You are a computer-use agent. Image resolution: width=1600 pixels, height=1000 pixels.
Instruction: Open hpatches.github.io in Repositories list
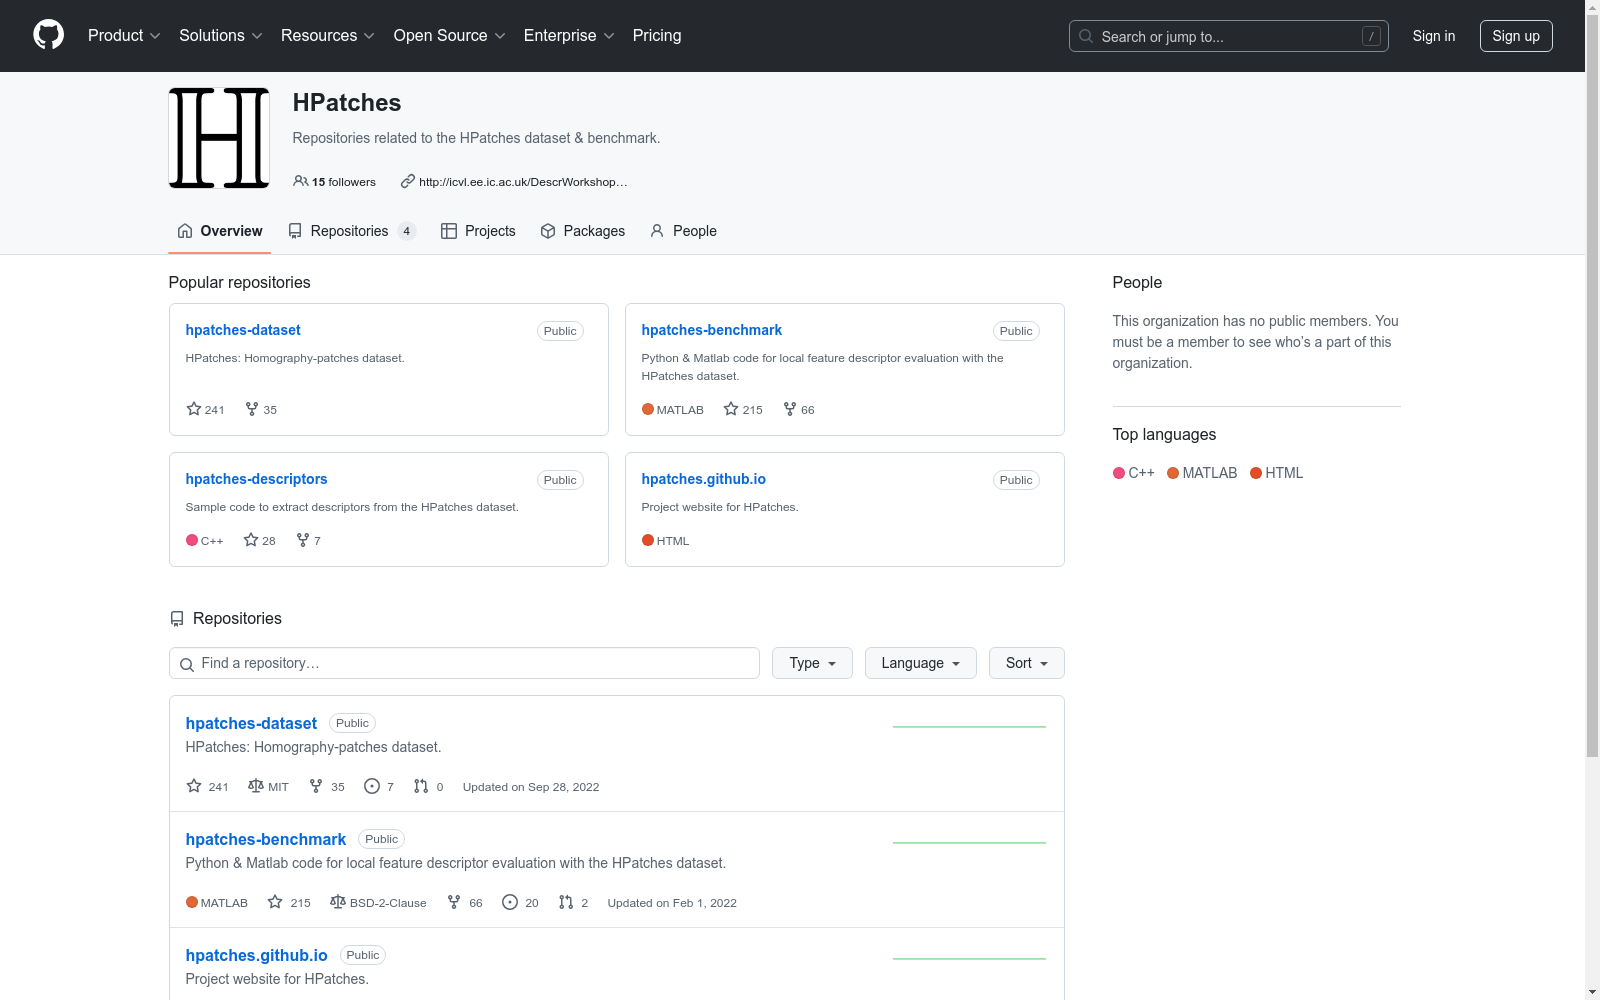(257, 955)
